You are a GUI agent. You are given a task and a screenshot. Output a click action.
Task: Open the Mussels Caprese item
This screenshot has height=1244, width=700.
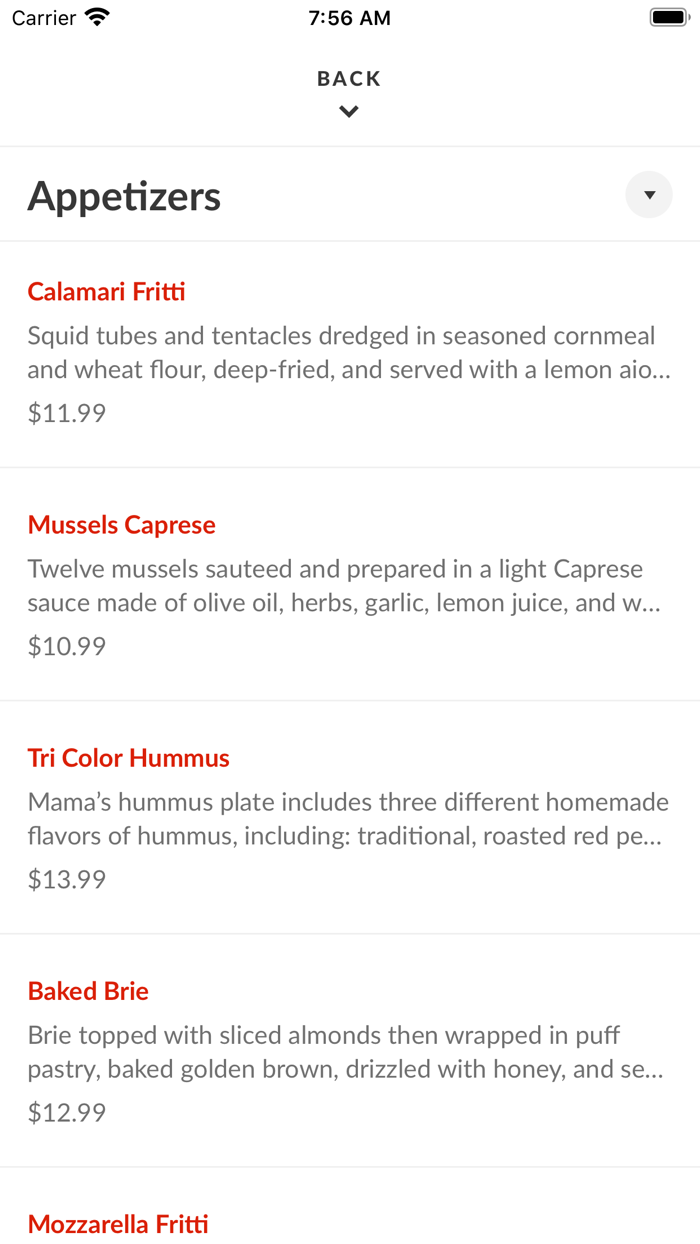click(121, 524)
